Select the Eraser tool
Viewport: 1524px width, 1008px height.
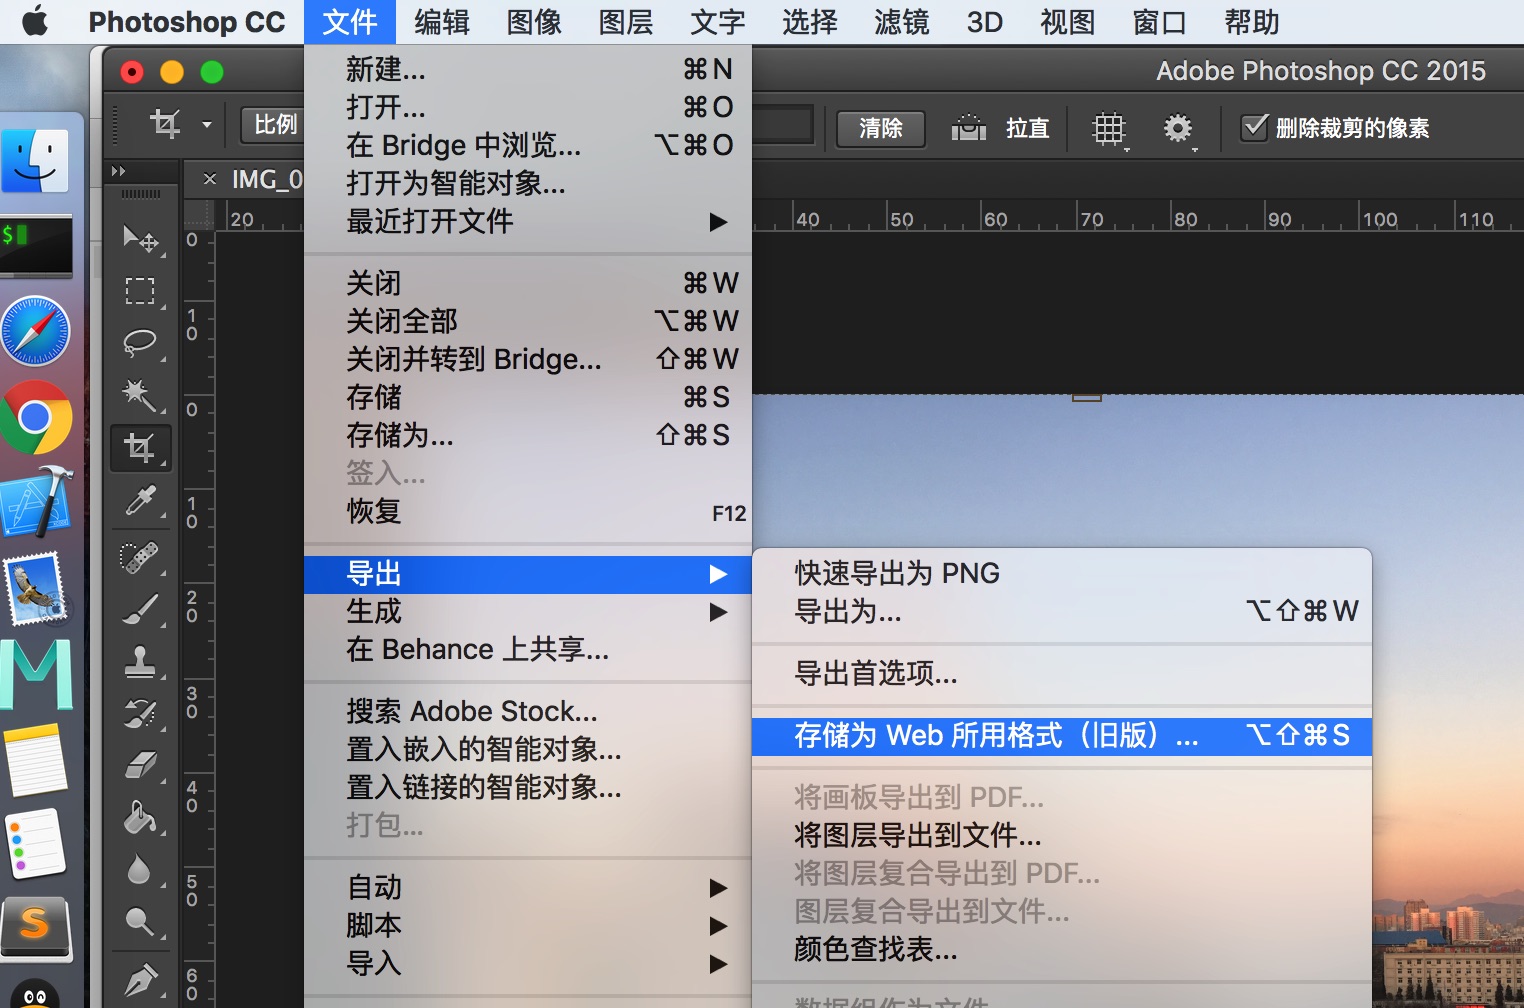tap(140, 765)
